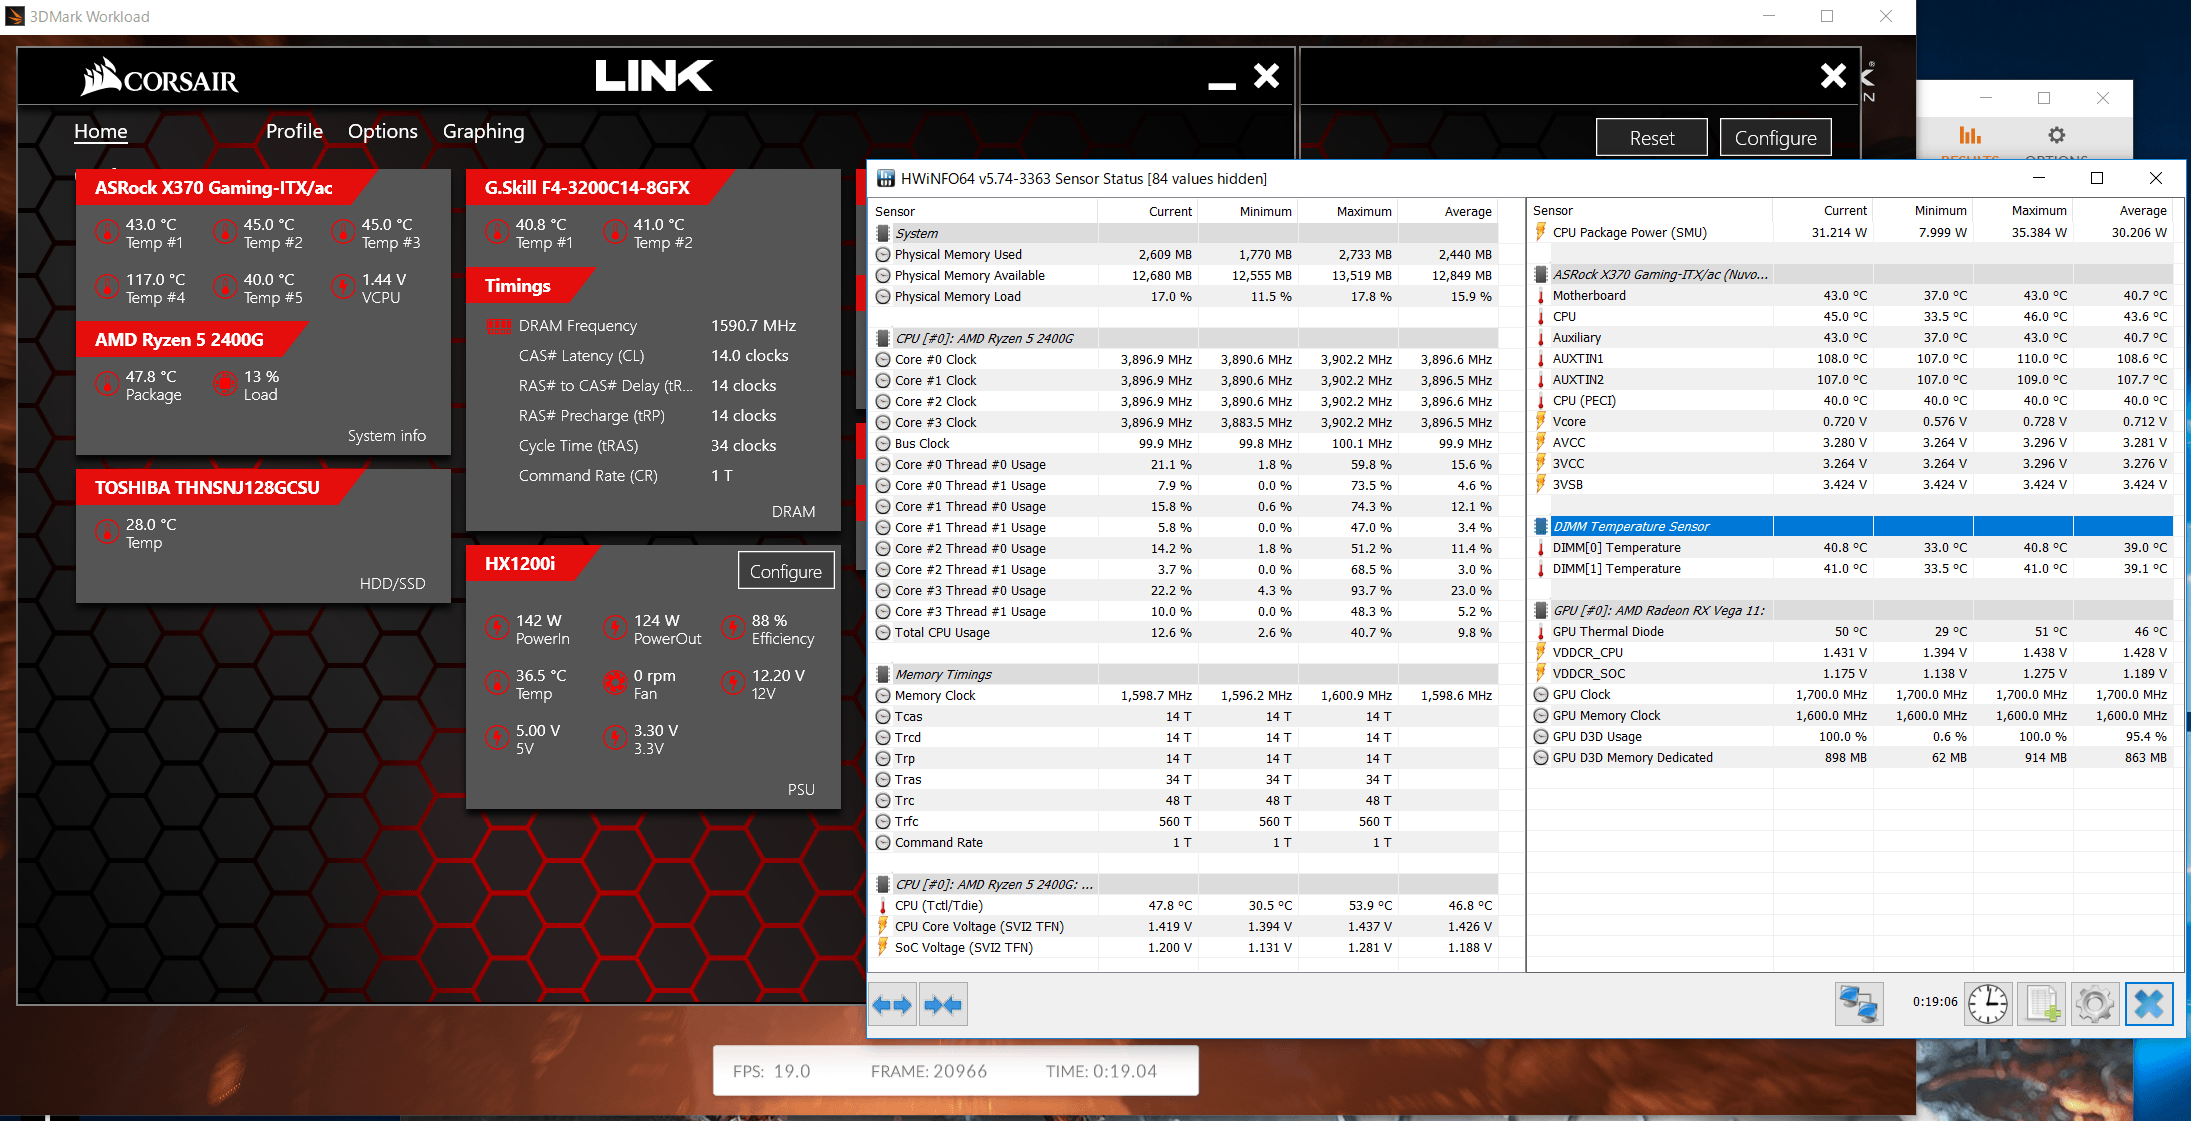Open the Home tab in Corsair Link
This screenshot has width=2191, height=1121.
click(101, 131)
